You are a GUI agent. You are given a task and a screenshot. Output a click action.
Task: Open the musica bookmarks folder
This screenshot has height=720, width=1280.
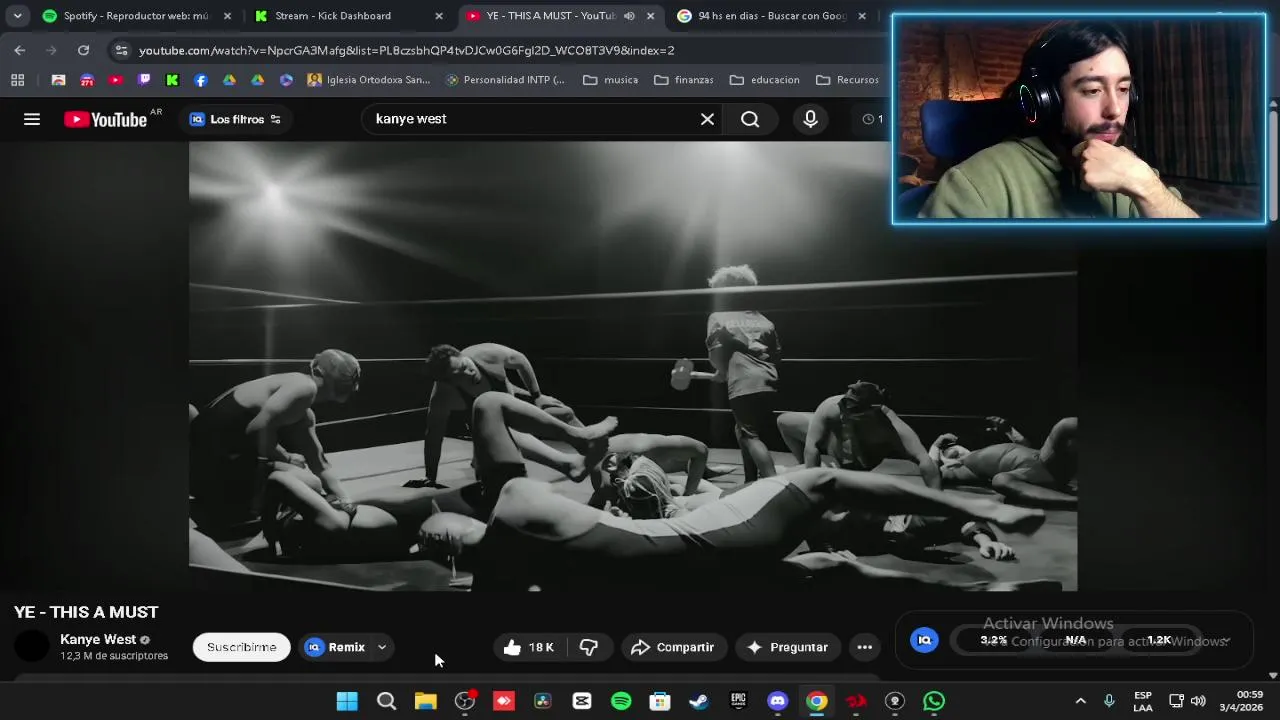pyautogui.click(x=611, y=80)
